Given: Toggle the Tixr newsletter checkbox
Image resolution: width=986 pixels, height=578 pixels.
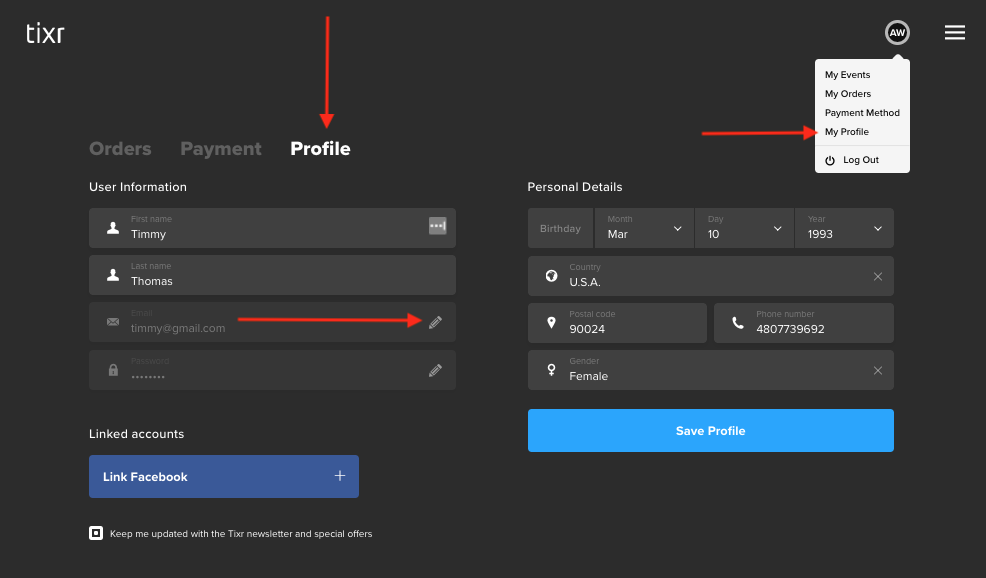Looking at the screenshot, I should (96, 533).
